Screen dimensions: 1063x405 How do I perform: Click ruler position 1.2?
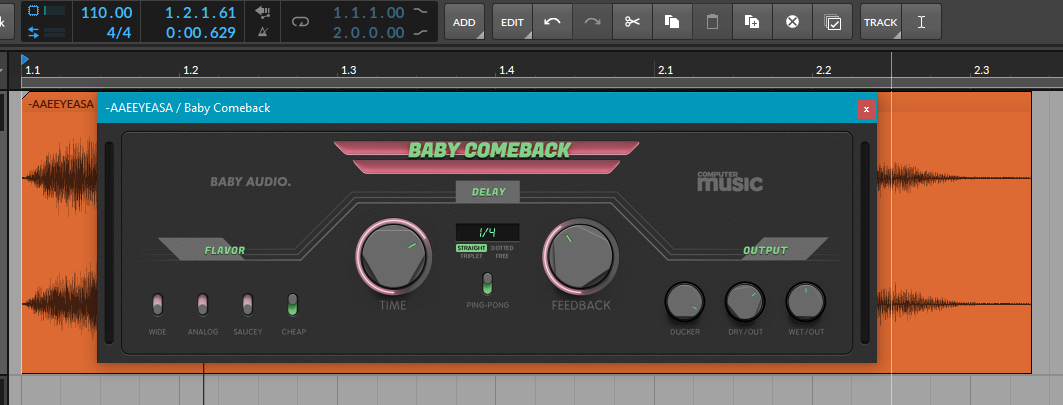(190, 70)
